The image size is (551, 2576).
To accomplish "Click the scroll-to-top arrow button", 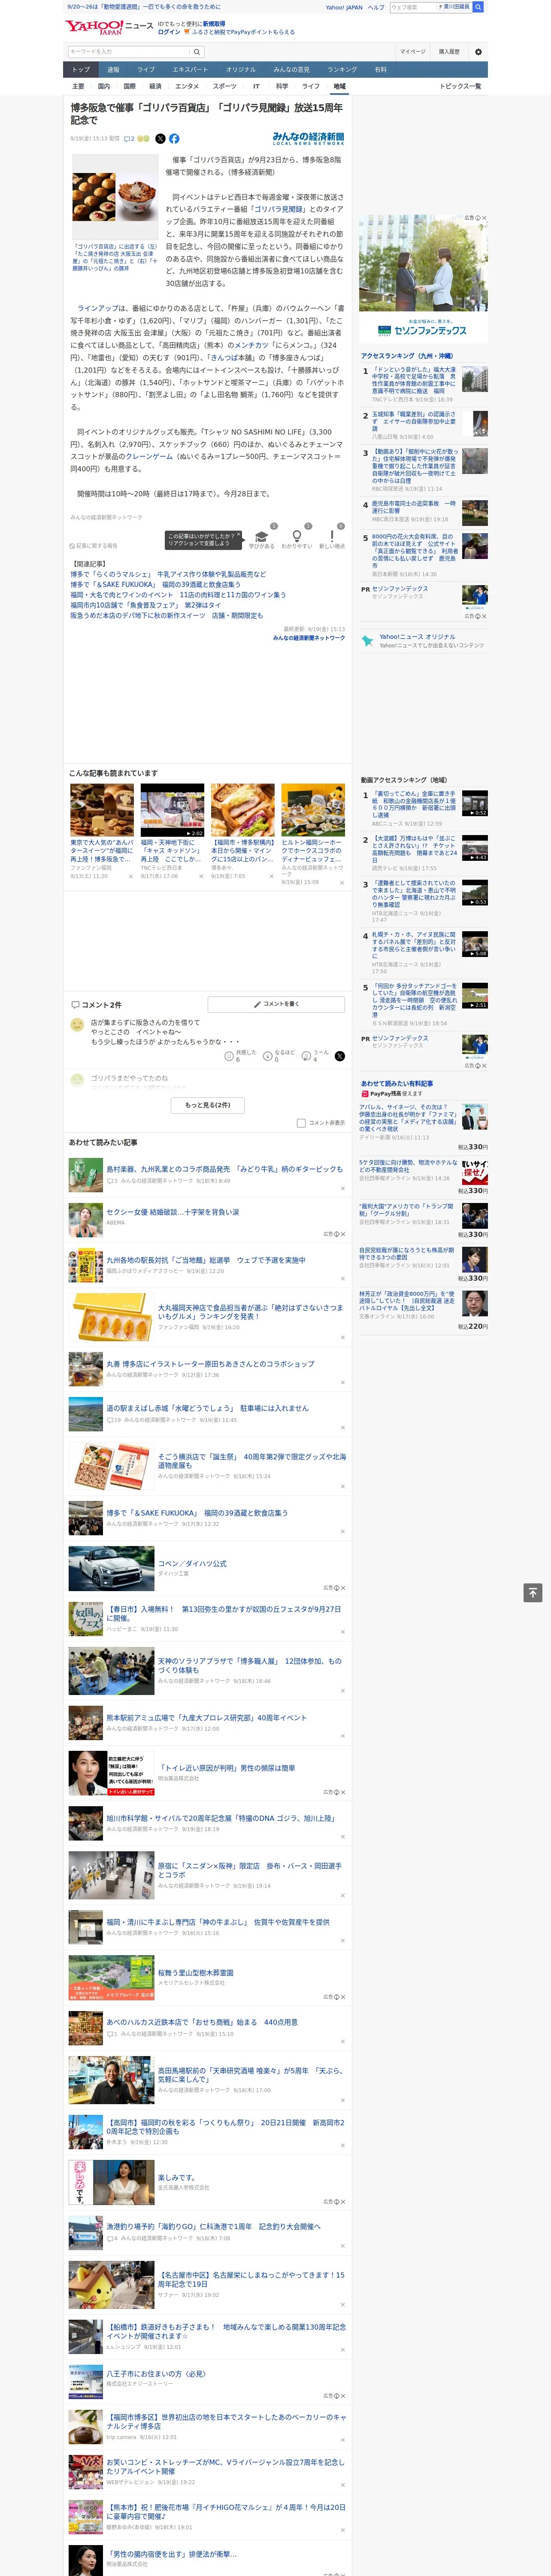I will pyautogui.click(x=533, y=1593).
